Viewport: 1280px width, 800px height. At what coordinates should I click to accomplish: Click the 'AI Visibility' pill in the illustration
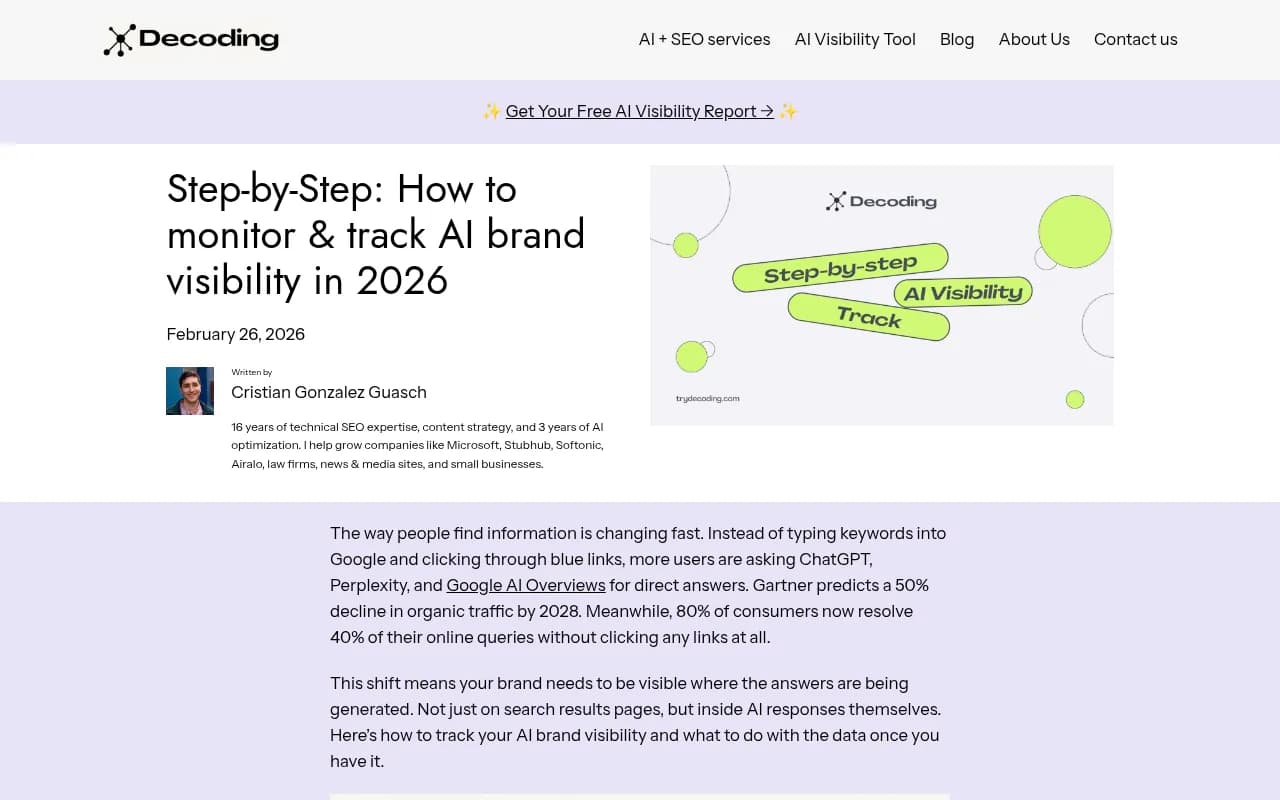(x=962, y=292)
